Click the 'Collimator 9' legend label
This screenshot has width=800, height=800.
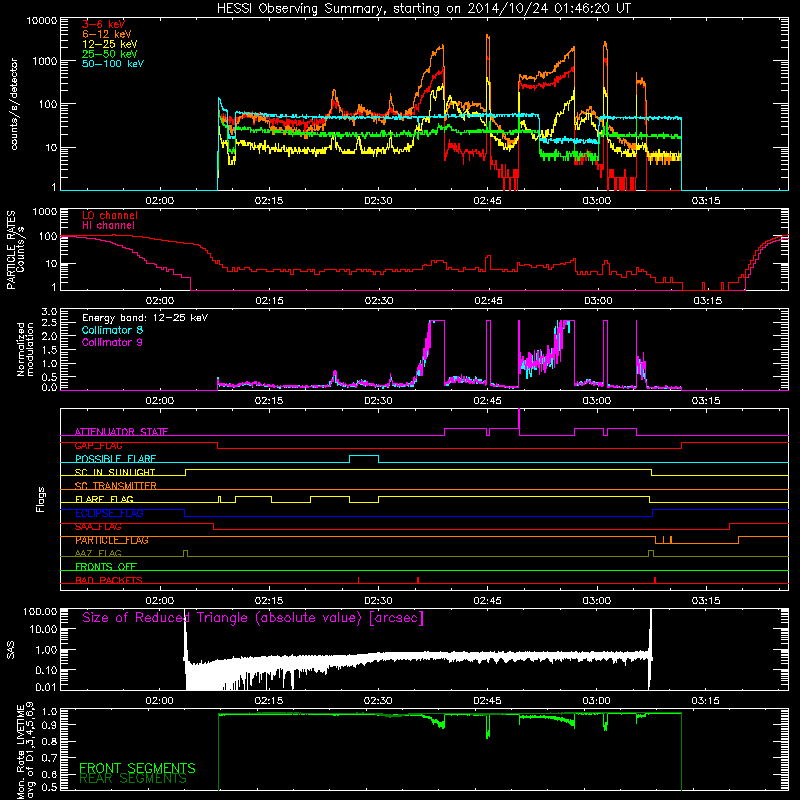(x=112, y=342)
